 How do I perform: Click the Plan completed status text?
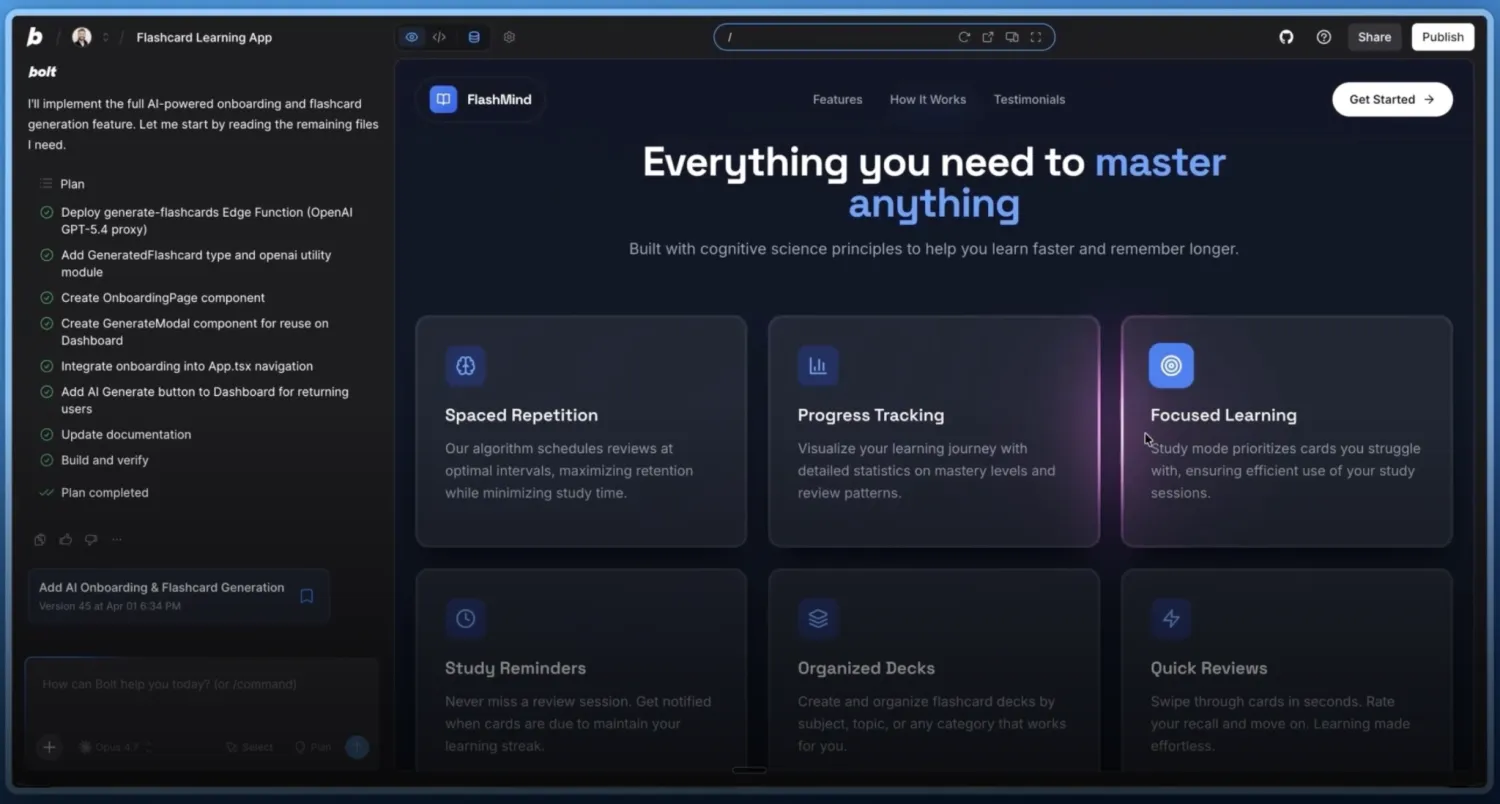coord(104,493)
